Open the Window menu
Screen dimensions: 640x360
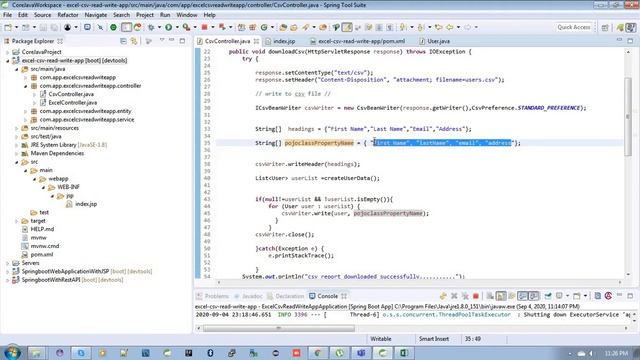pos(187,15)
